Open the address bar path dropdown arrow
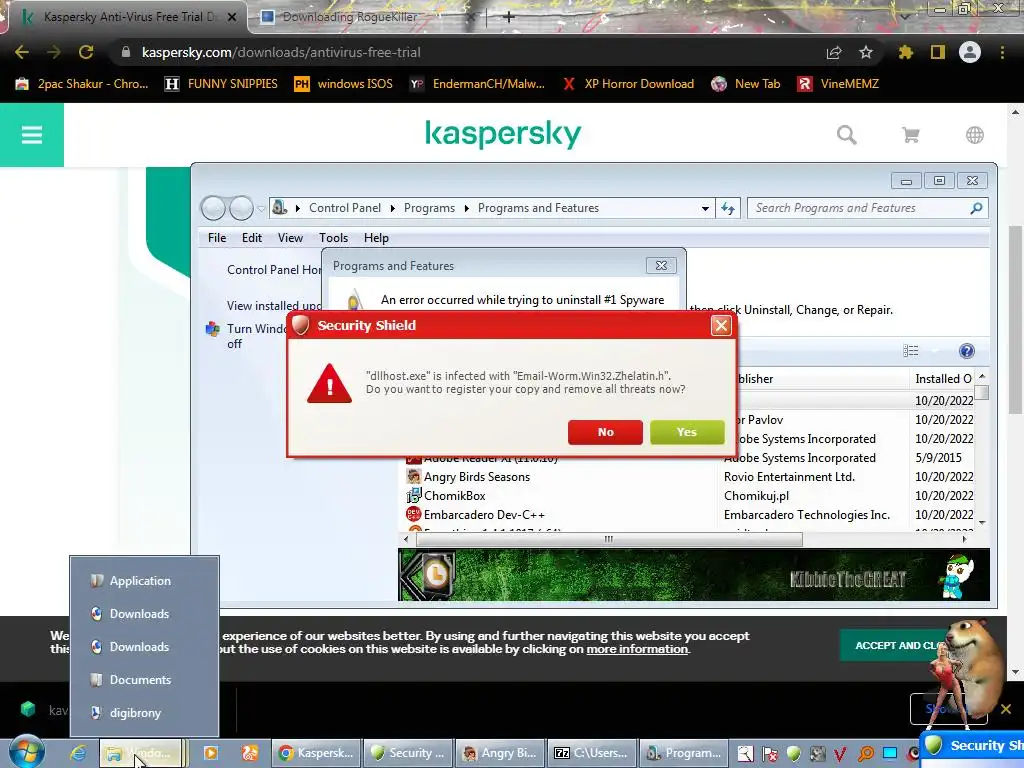The image size is (1024, 768). click(705, 208)
